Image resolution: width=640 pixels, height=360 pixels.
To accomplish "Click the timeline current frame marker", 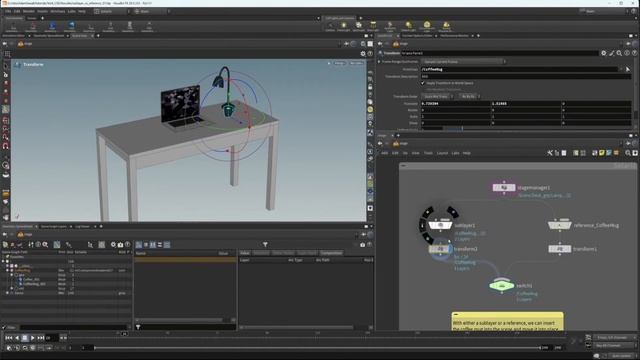I will (x=124, y=334).
